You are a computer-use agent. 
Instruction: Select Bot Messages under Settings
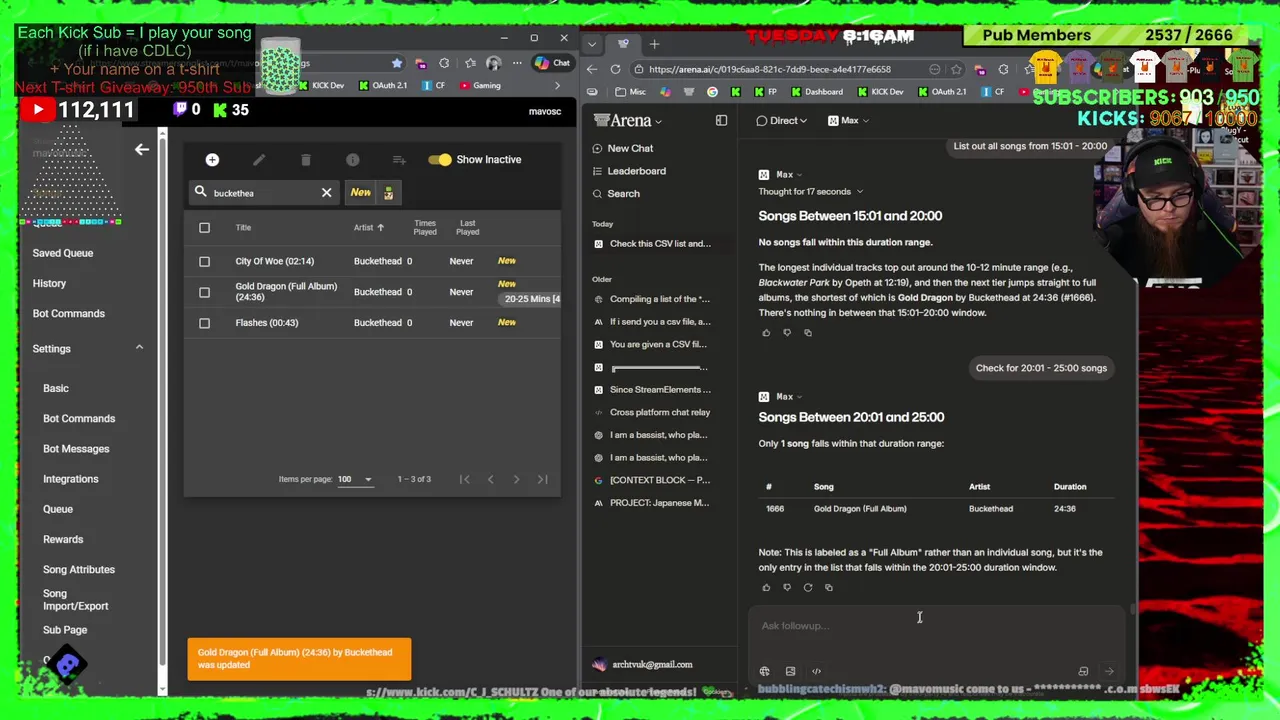click(x=76, y=448)
